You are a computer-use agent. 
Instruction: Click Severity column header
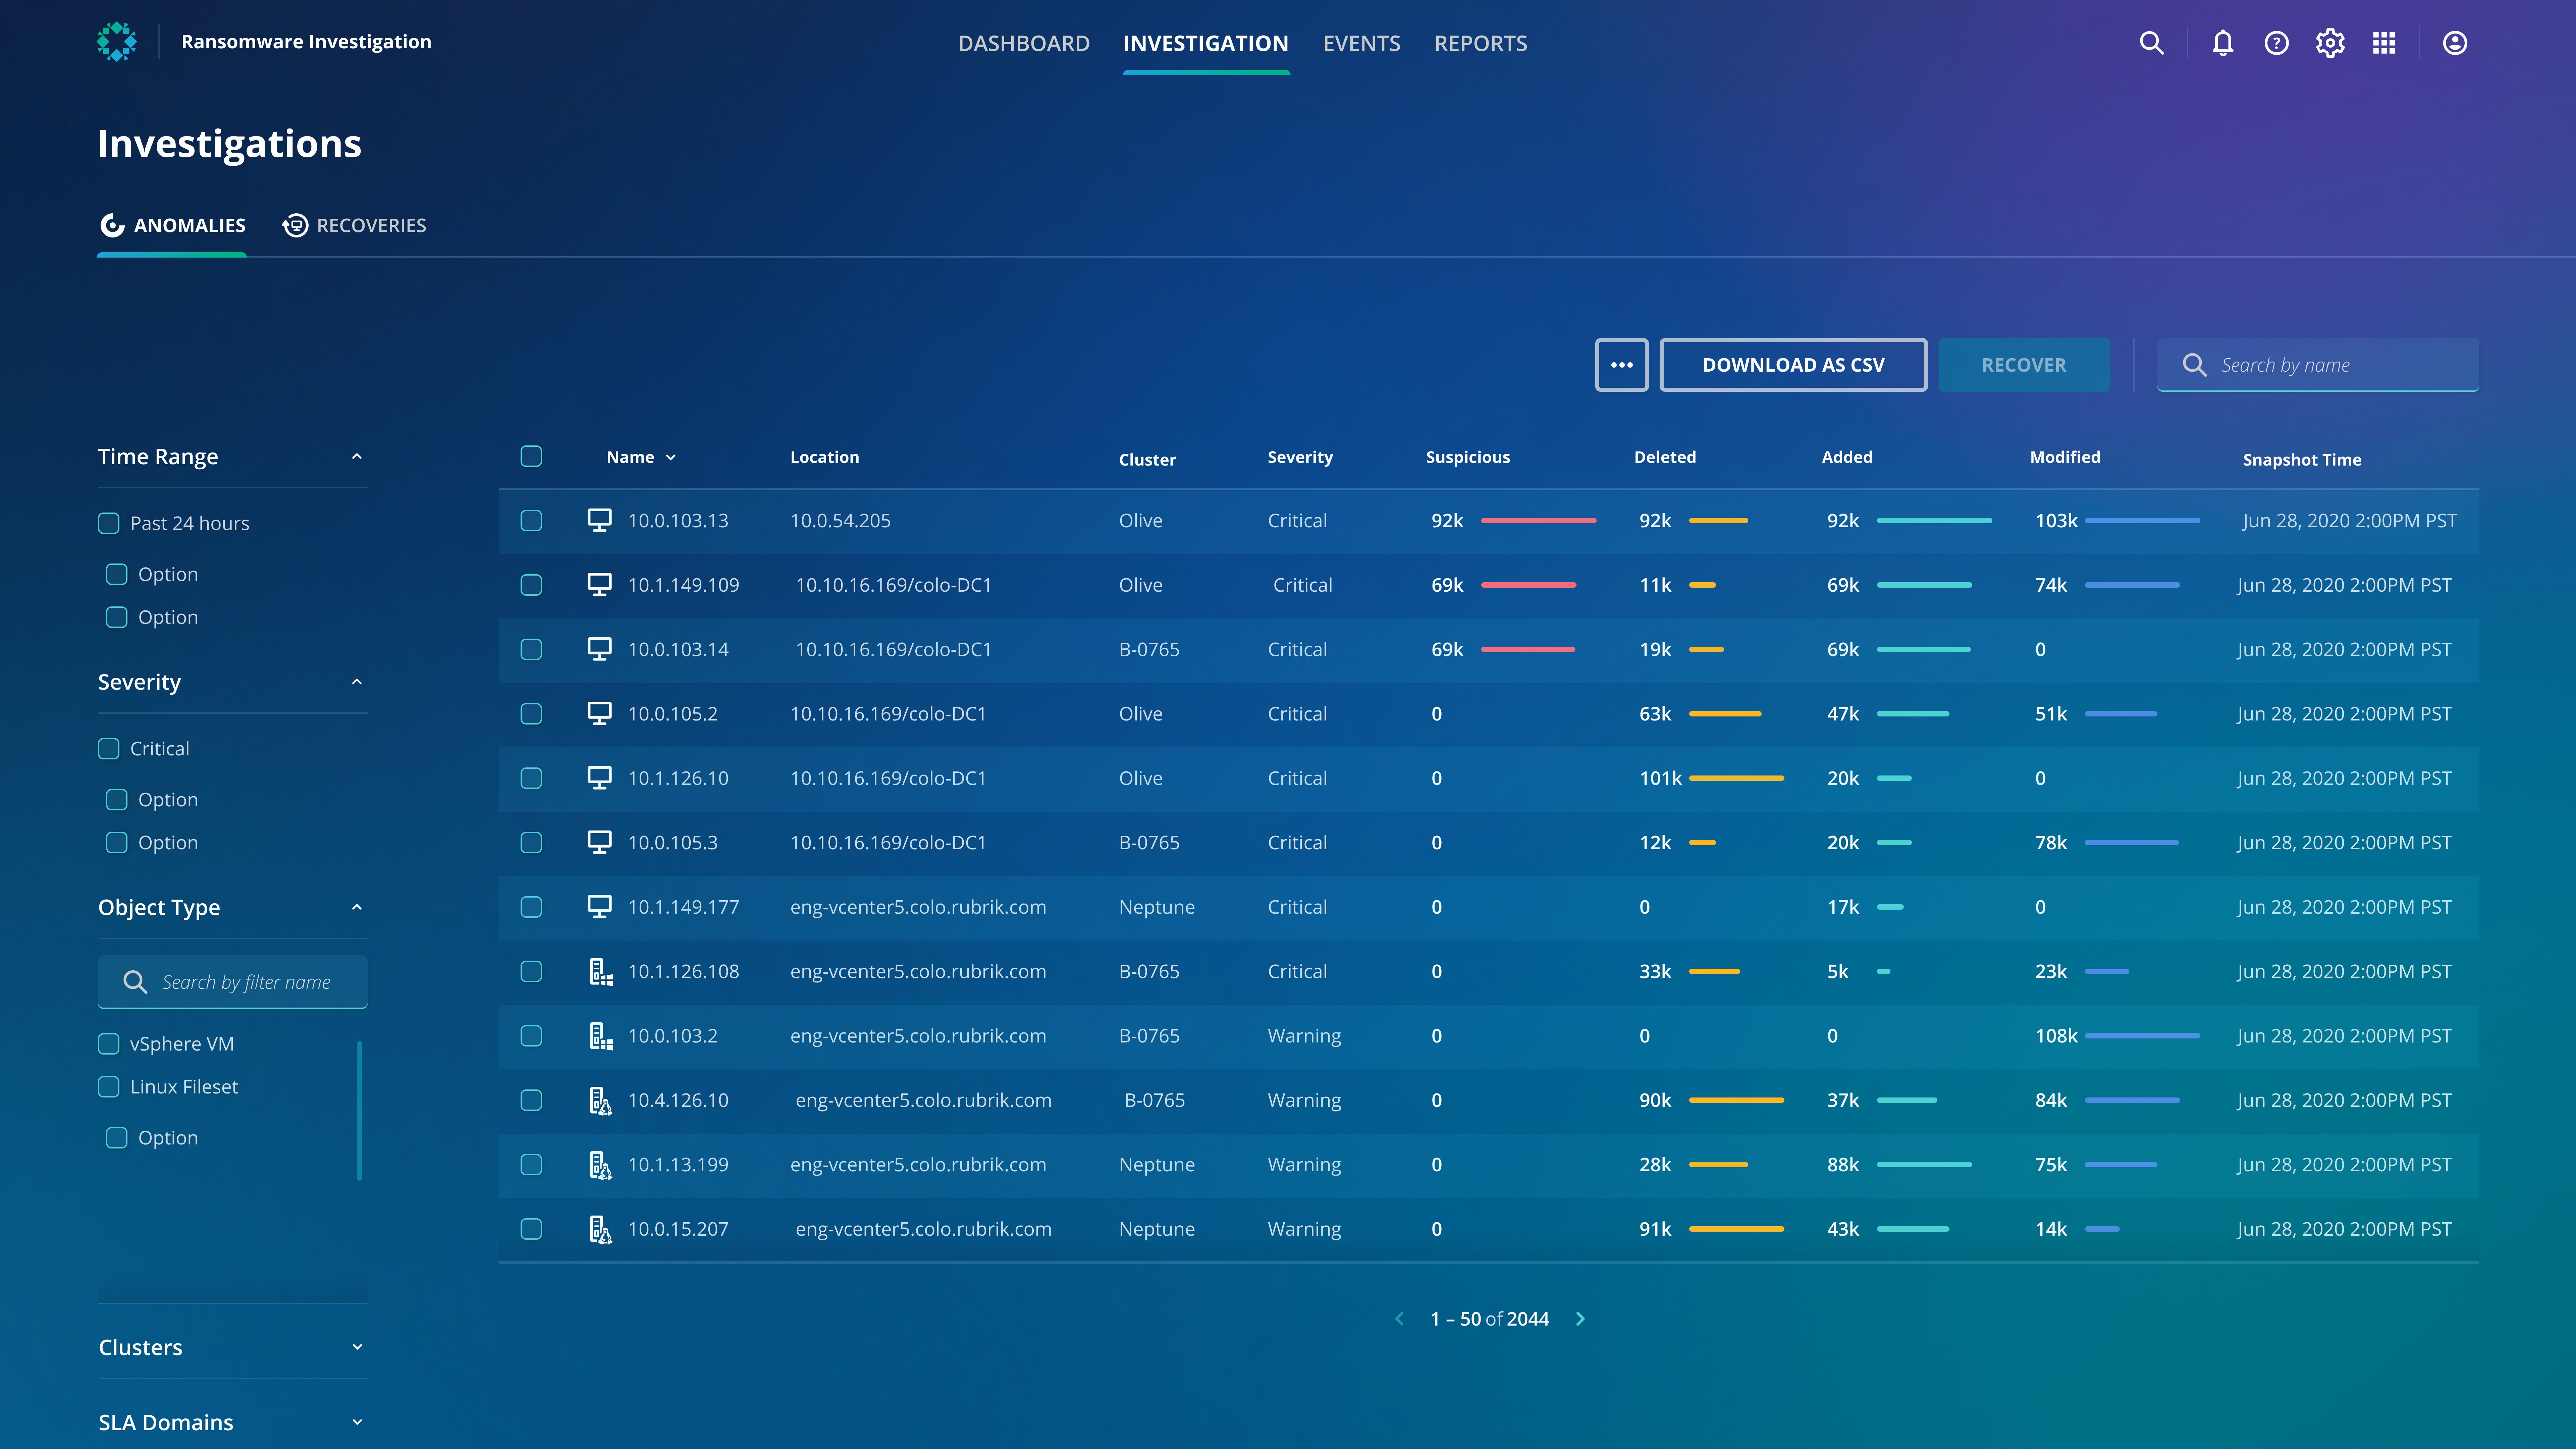click(x=1300, y=457)
